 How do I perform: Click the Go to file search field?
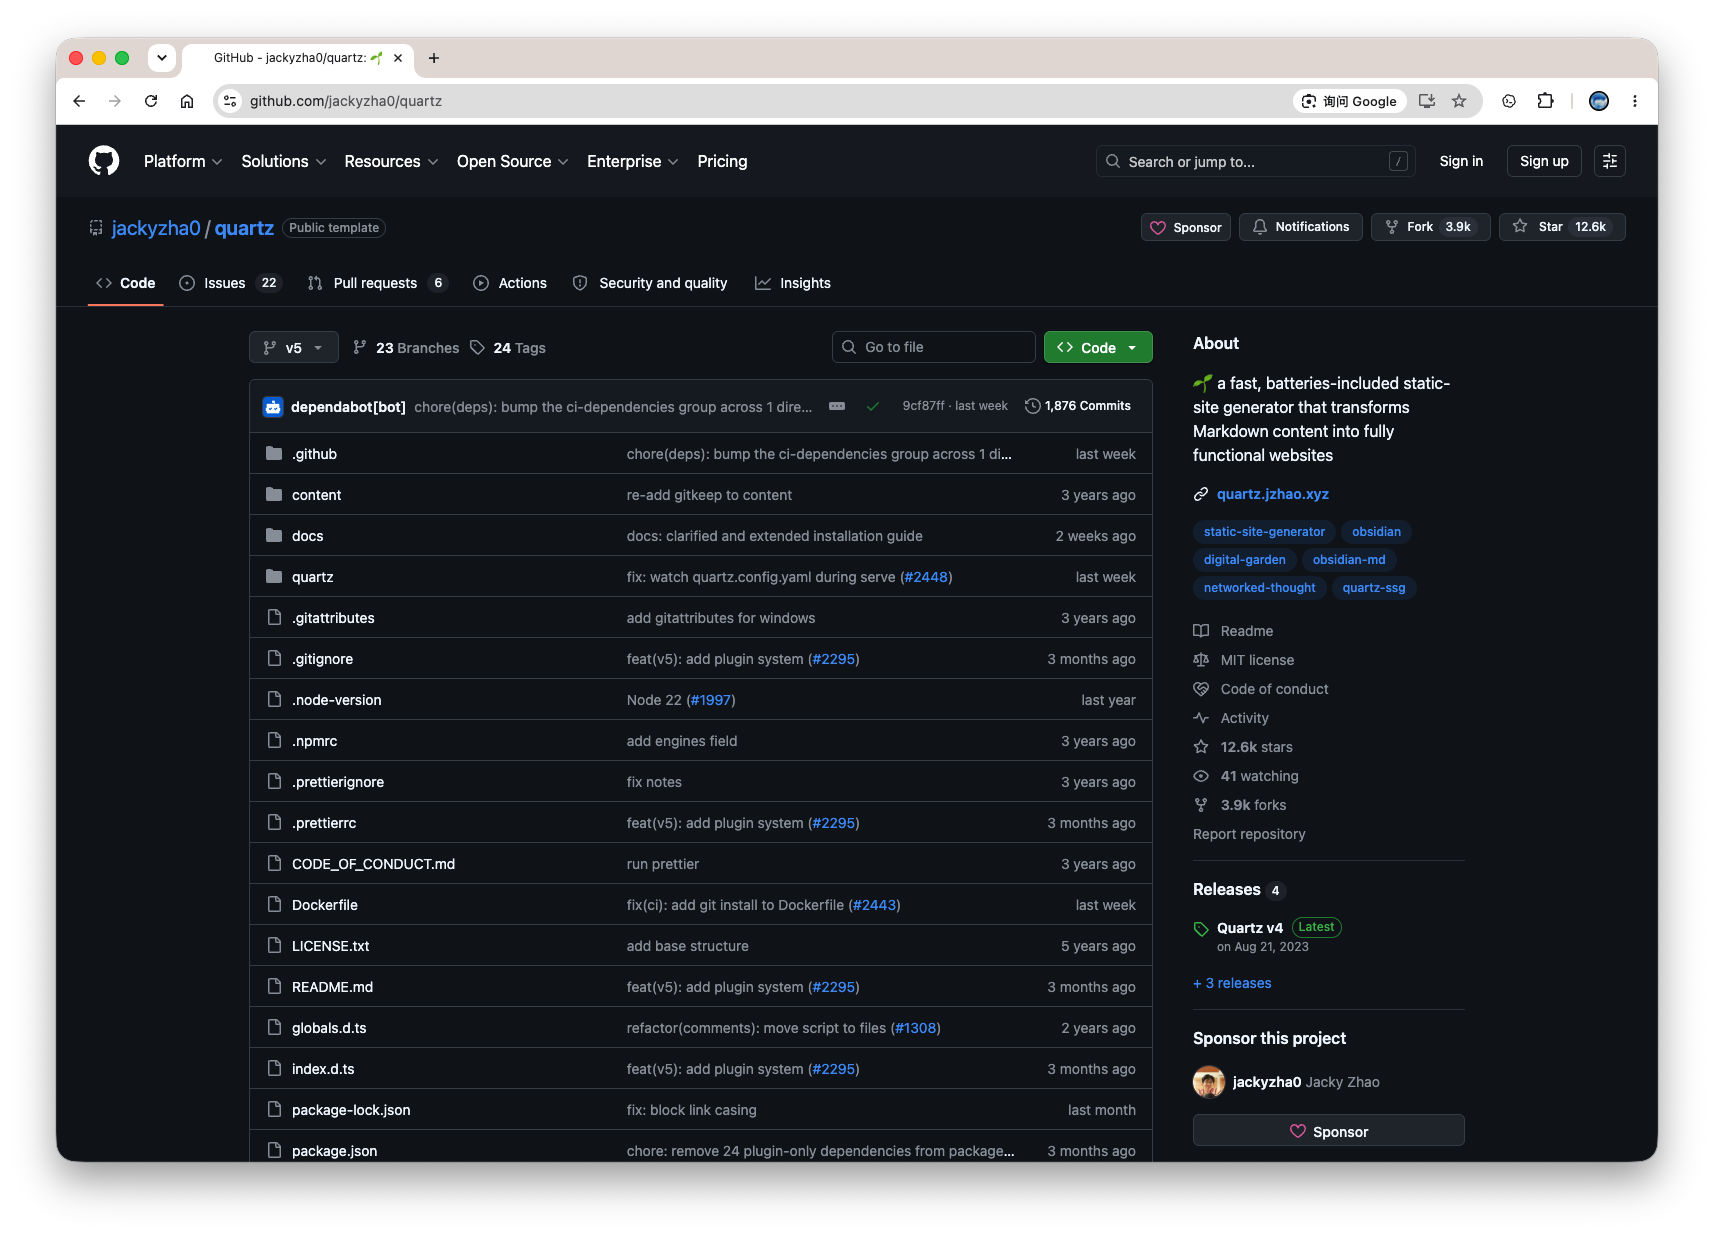click(934, 347)
